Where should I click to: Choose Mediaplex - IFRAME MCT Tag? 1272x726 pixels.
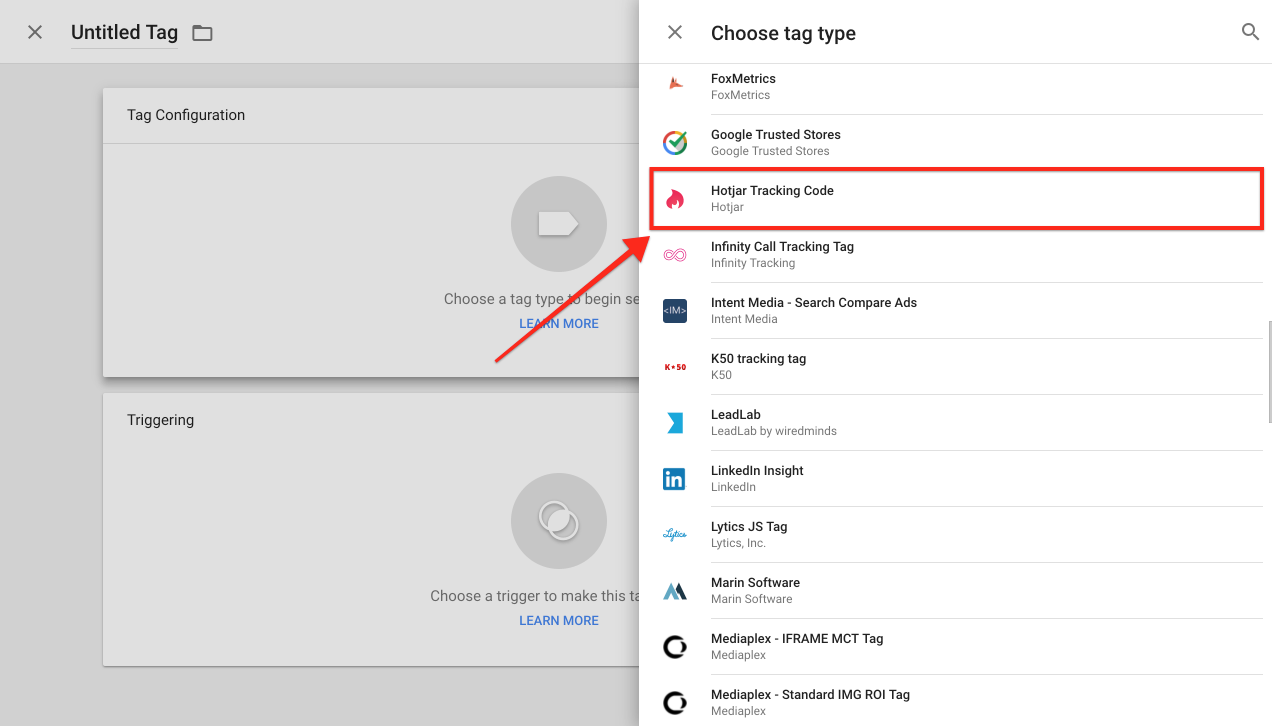[956, 646]
